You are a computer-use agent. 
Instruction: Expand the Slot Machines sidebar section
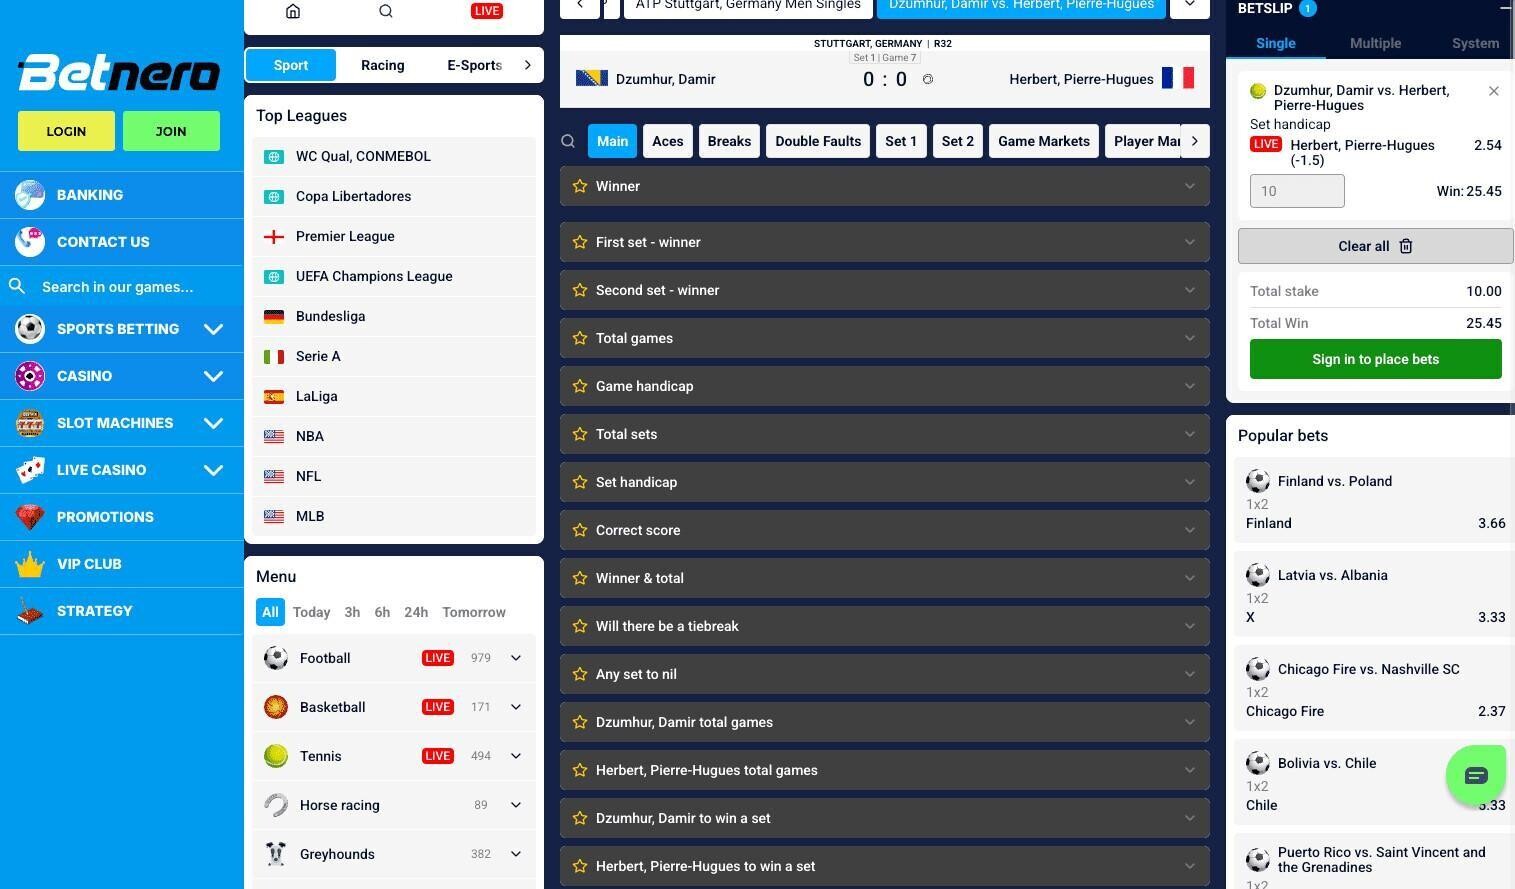(213, 423)
